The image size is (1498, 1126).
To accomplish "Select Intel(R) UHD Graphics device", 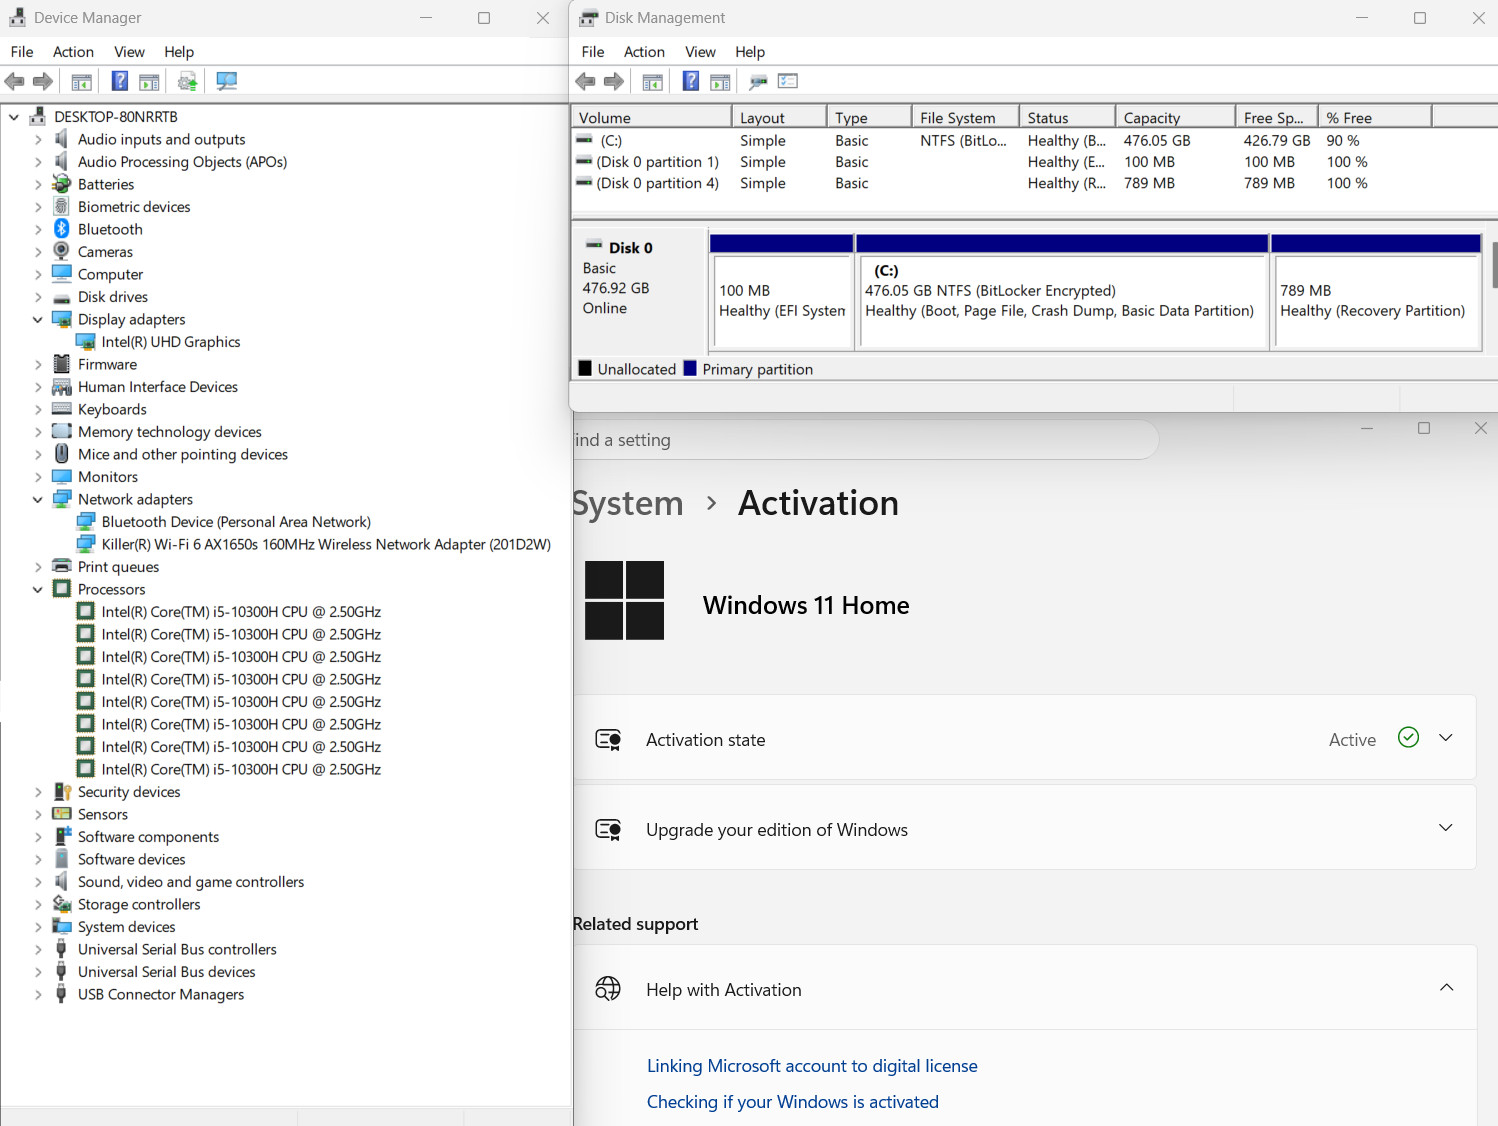I will [171, 342].
